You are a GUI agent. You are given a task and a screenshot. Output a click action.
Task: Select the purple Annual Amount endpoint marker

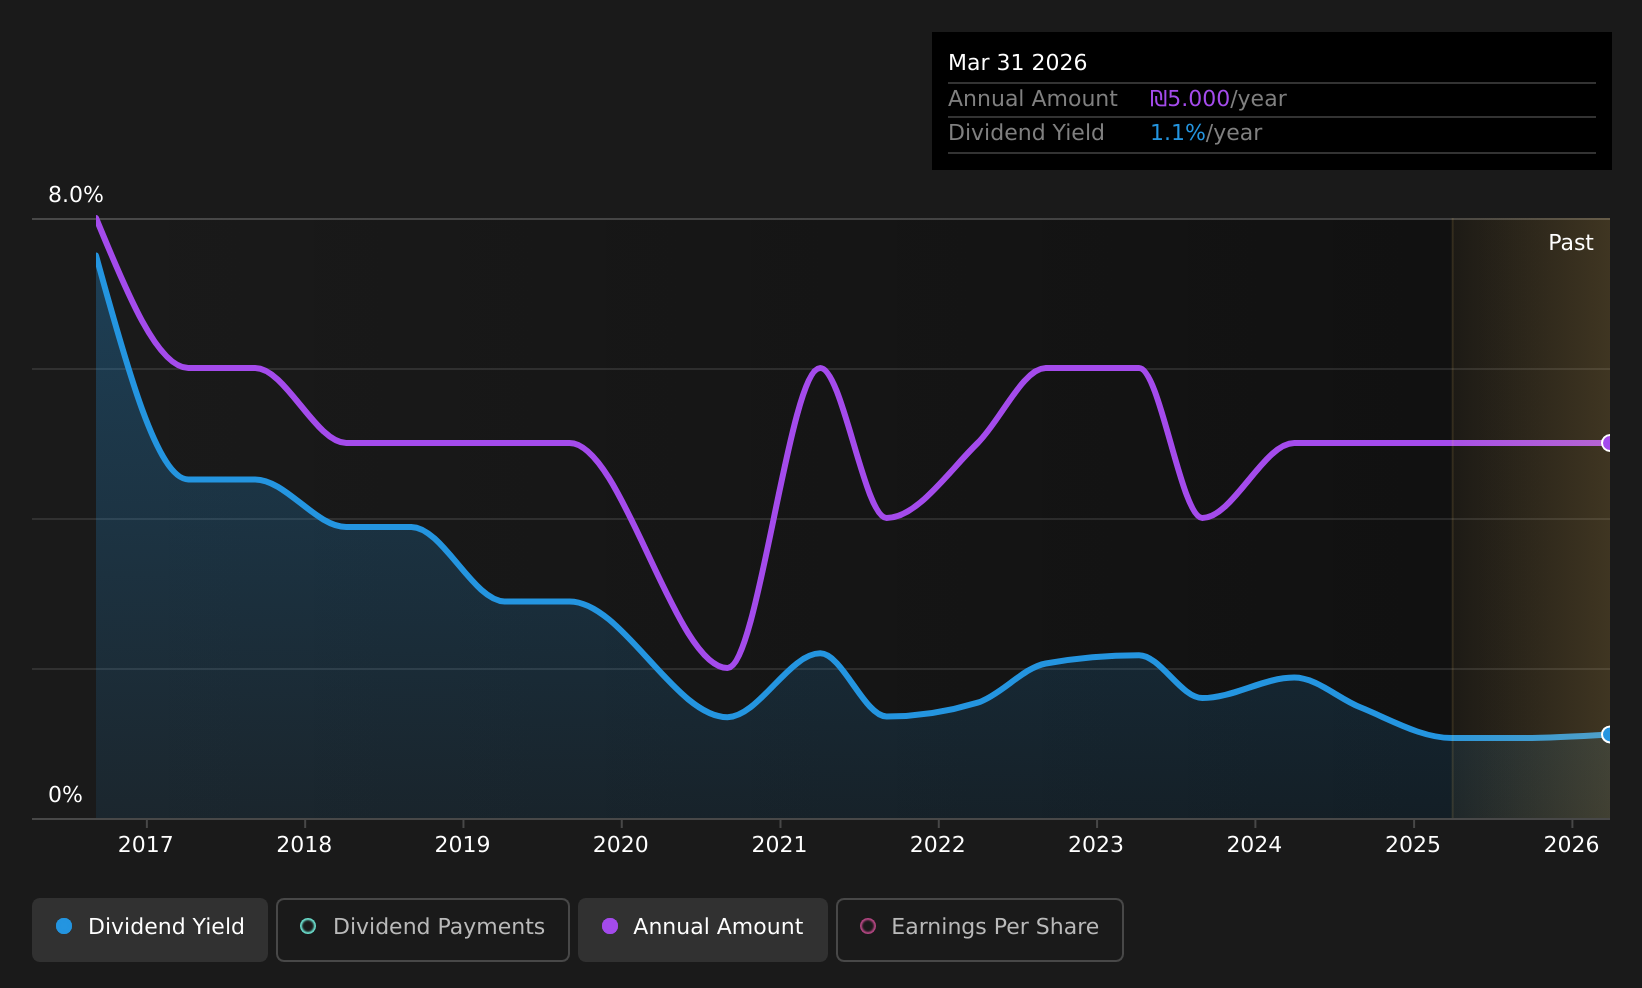click(x=1608, y=443)
